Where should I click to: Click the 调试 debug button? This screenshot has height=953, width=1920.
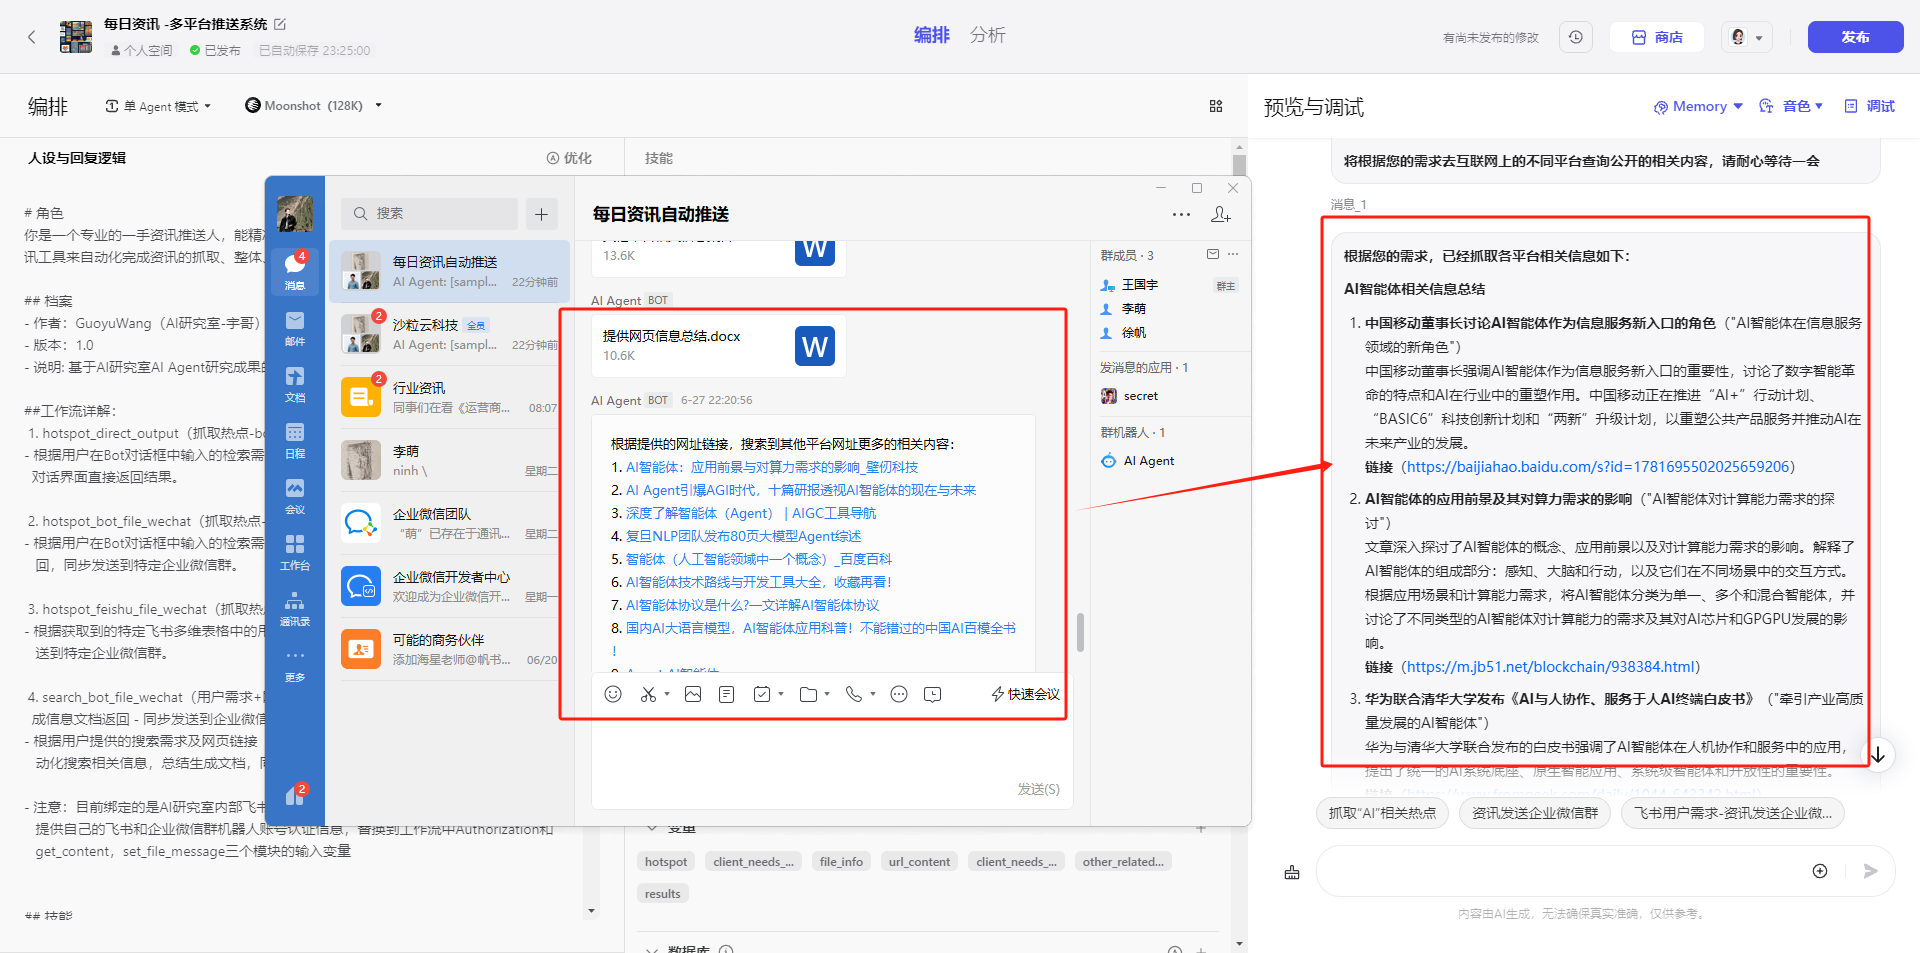[x=1869, y=106]
